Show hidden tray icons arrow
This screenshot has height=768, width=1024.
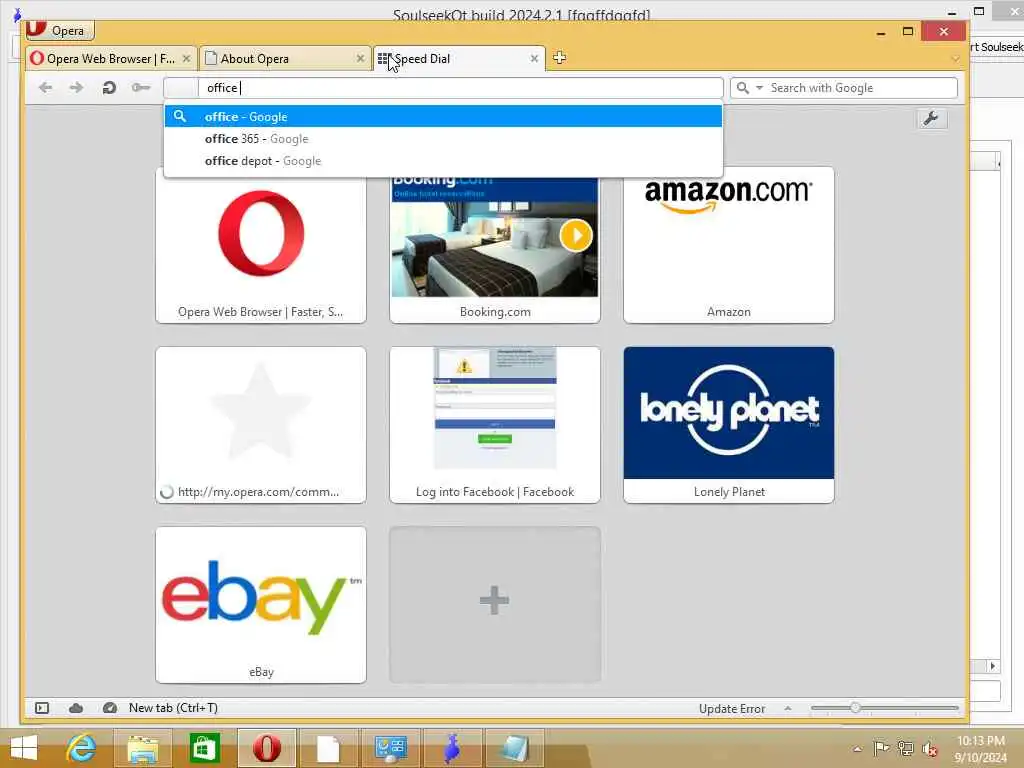857,748
